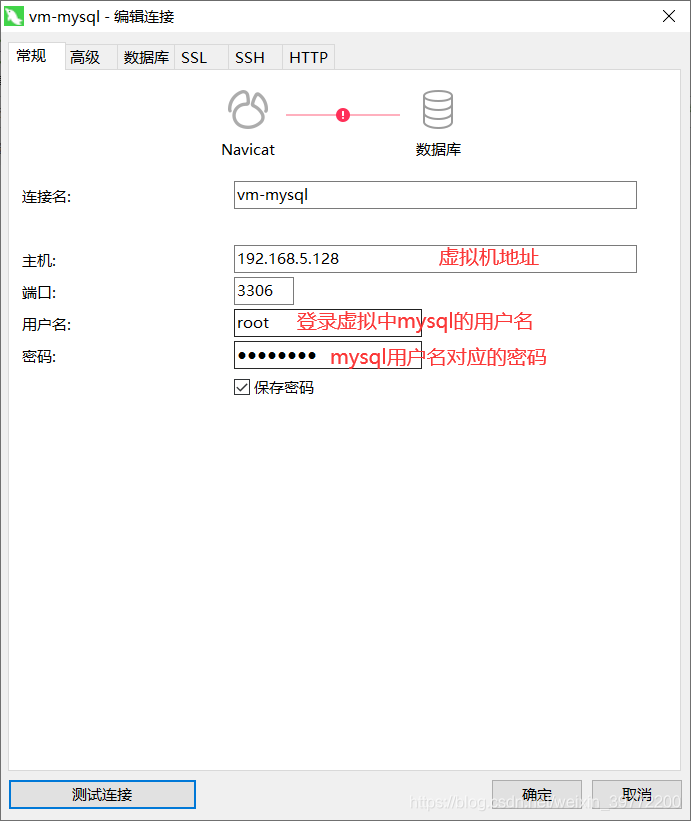Switch to the SSH tab
This screenshot has width=691, height=821.
tap(255, 57)
